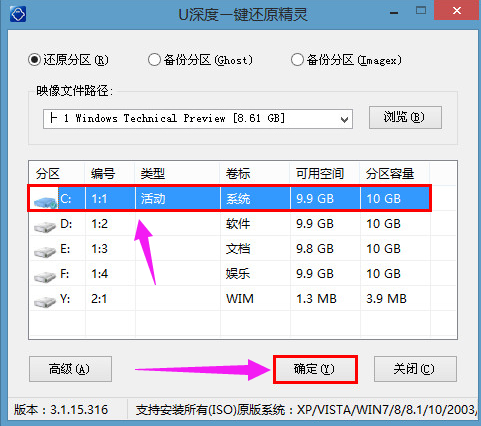The width and height of the screenshot is (481, 426).
Task: Click the Windows Technical Preview combo box
Action: [x=198, y=119]
